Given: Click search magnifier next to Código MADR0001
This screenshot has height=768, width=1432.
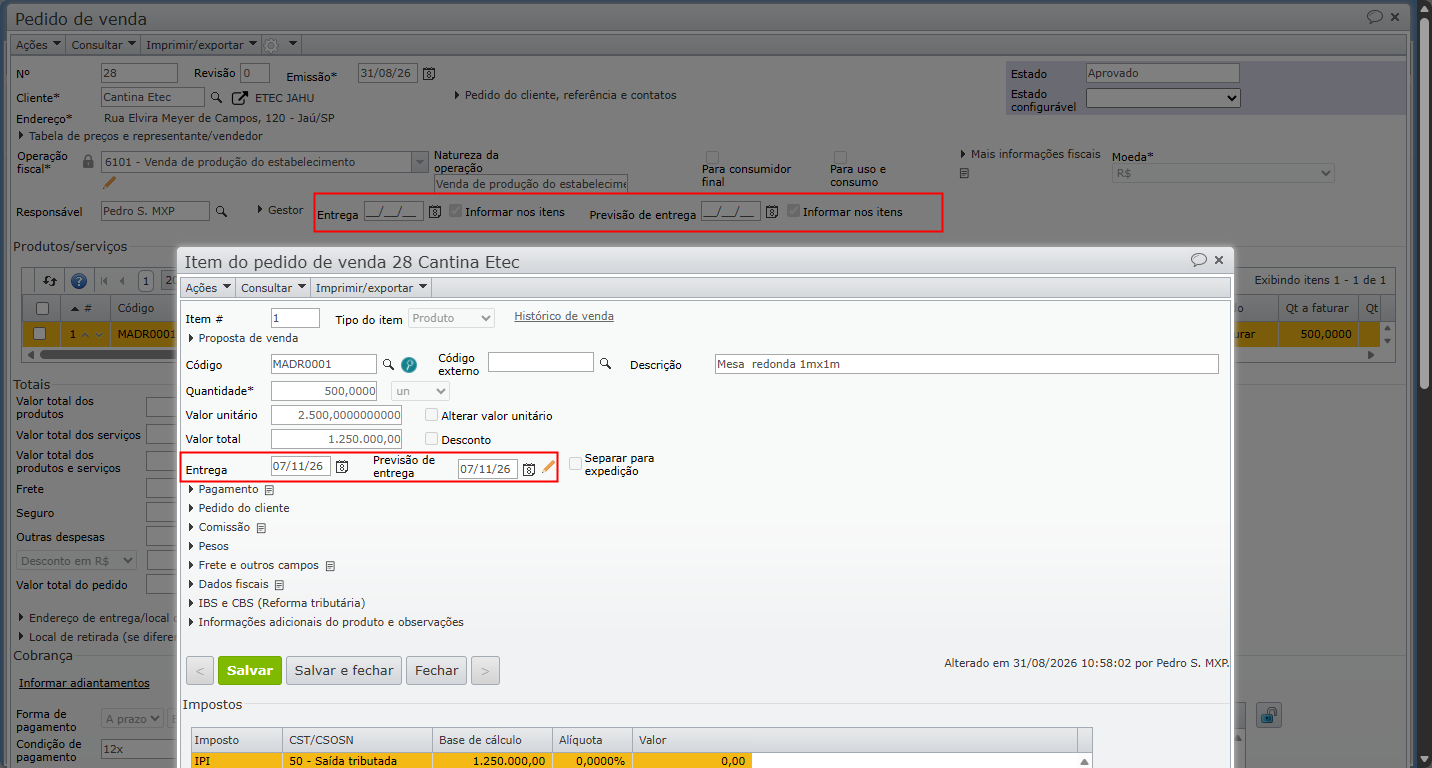Looking at the screenshot, I should click(388, 364).
